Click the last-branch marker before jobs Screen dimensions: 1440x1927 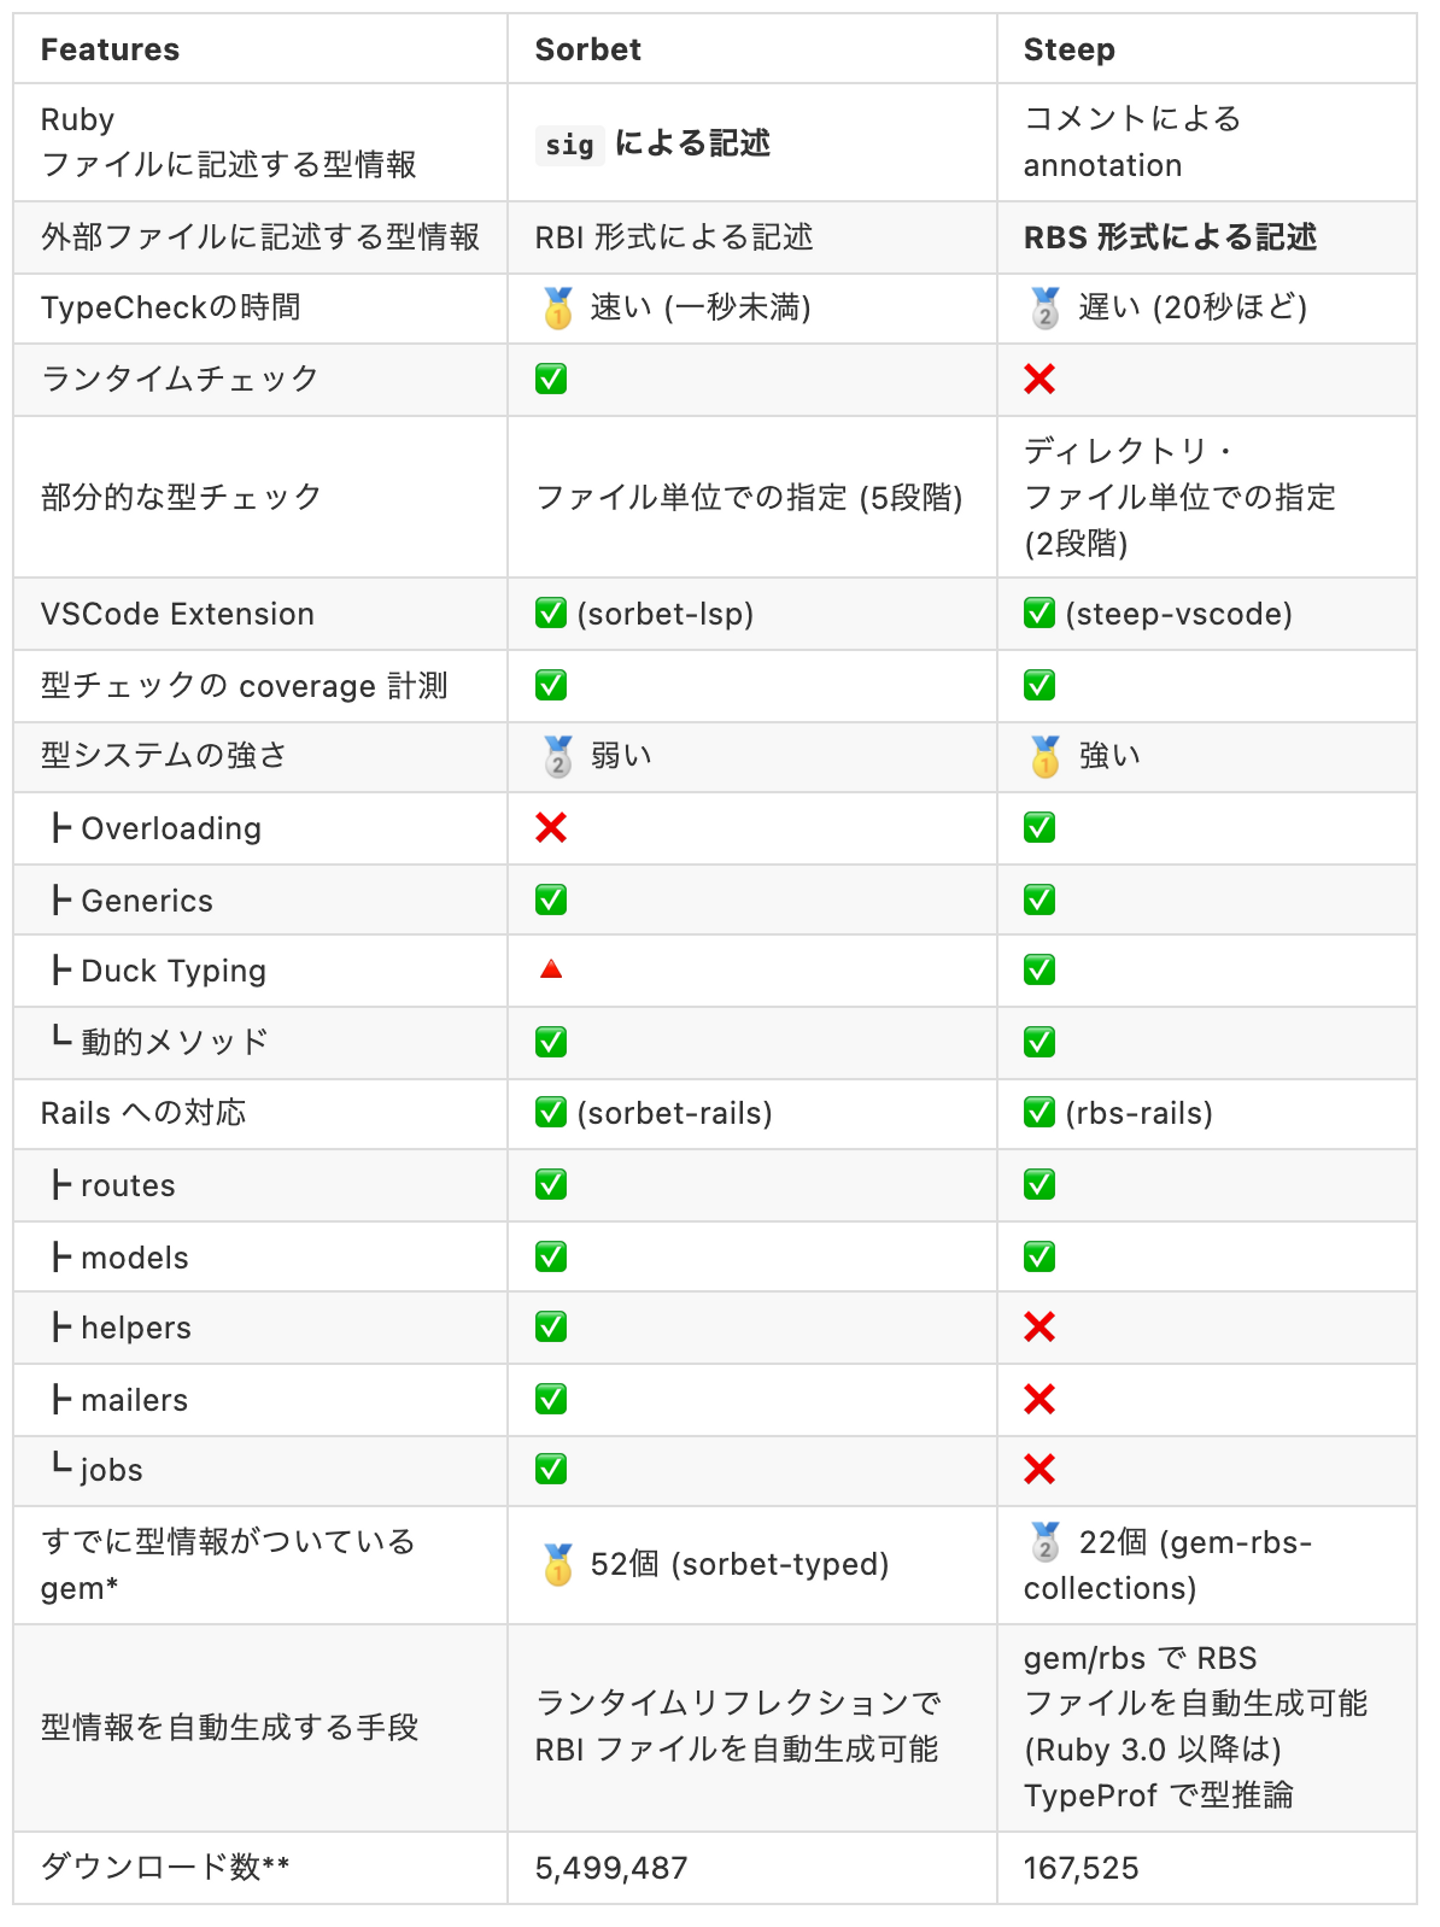point(61,1465)
